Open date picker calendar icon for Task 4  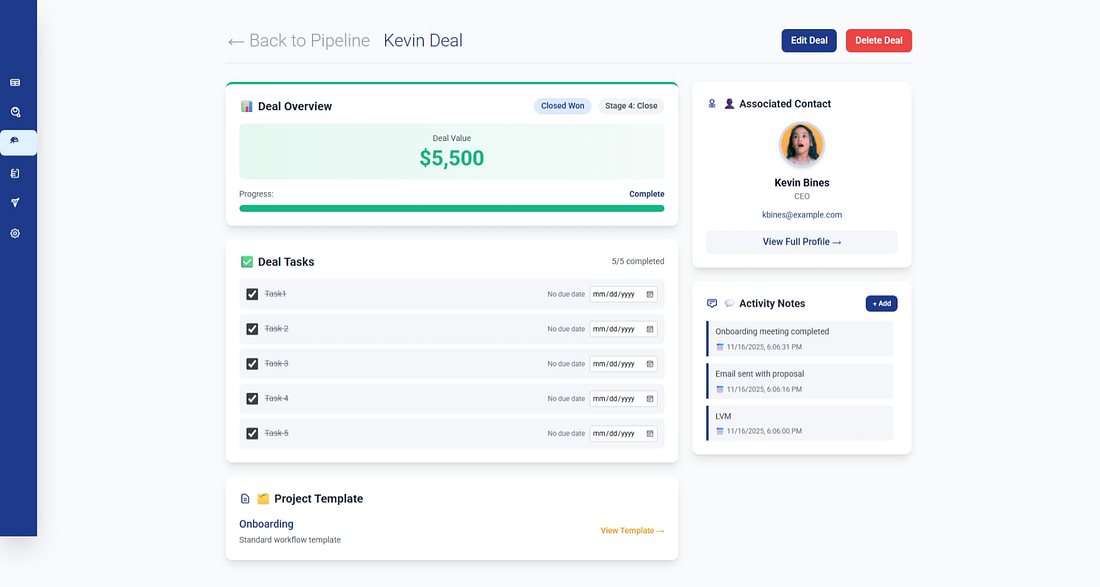(x=650, y=398)
